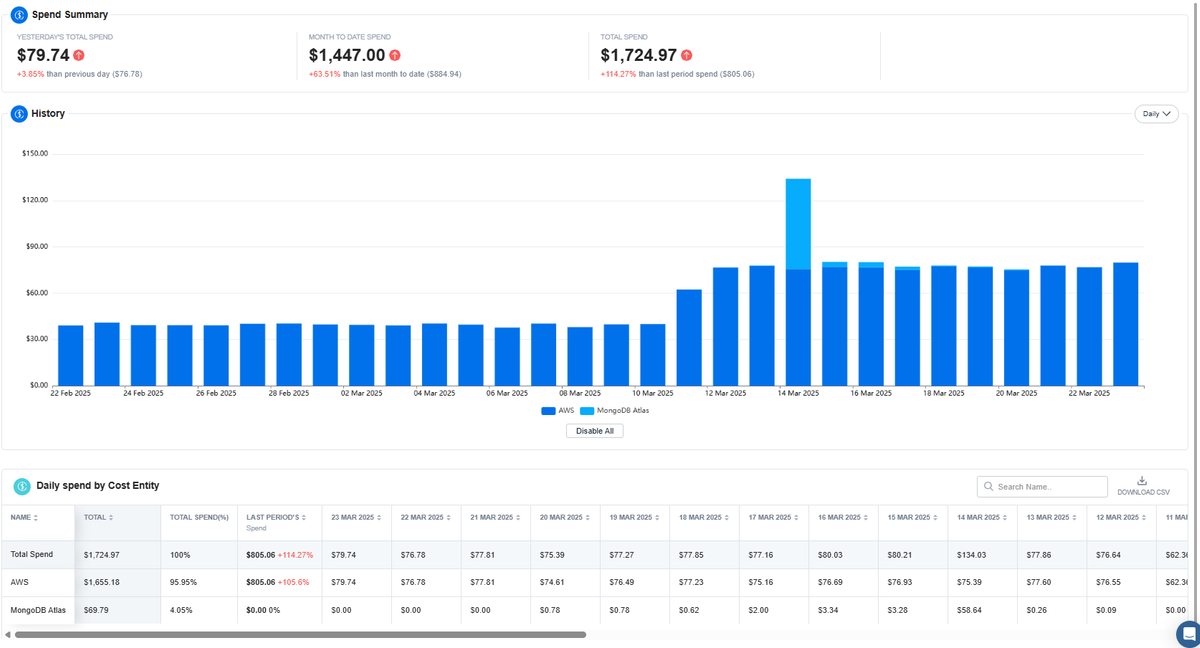Open the Daily granularity dropdown
Image resolution: width=1200 pixels, height=648 pixels.
[x=1156, y=114]
